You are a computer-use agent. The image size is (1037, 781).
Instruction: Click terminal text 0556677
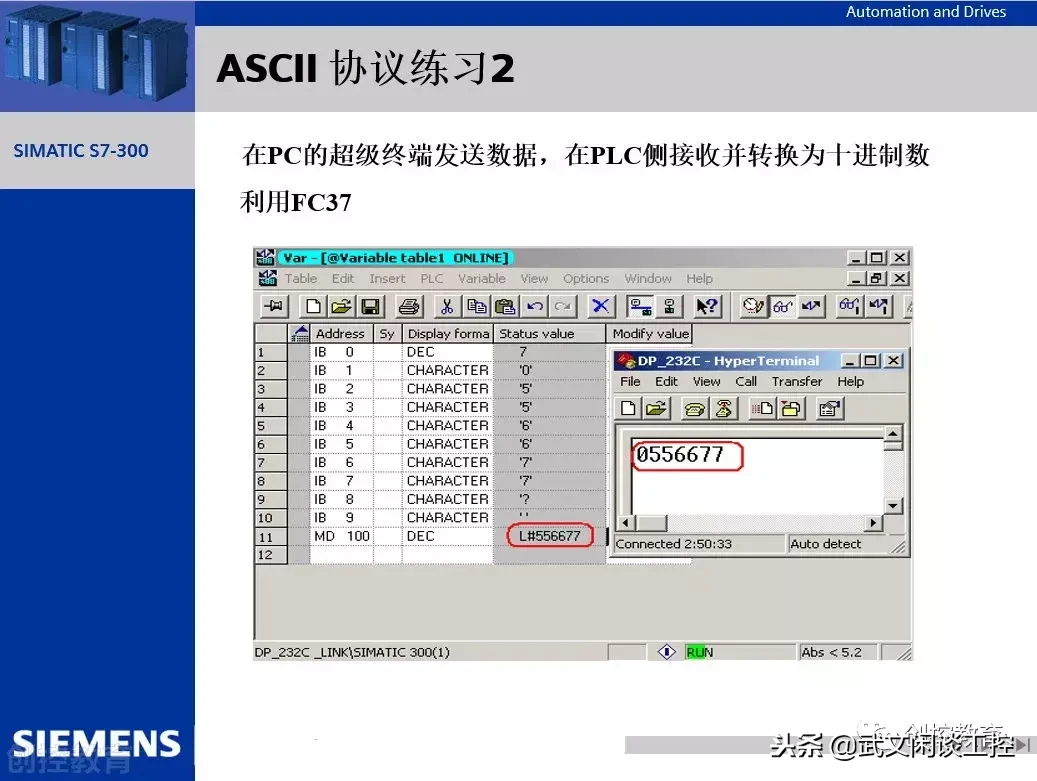680,454
